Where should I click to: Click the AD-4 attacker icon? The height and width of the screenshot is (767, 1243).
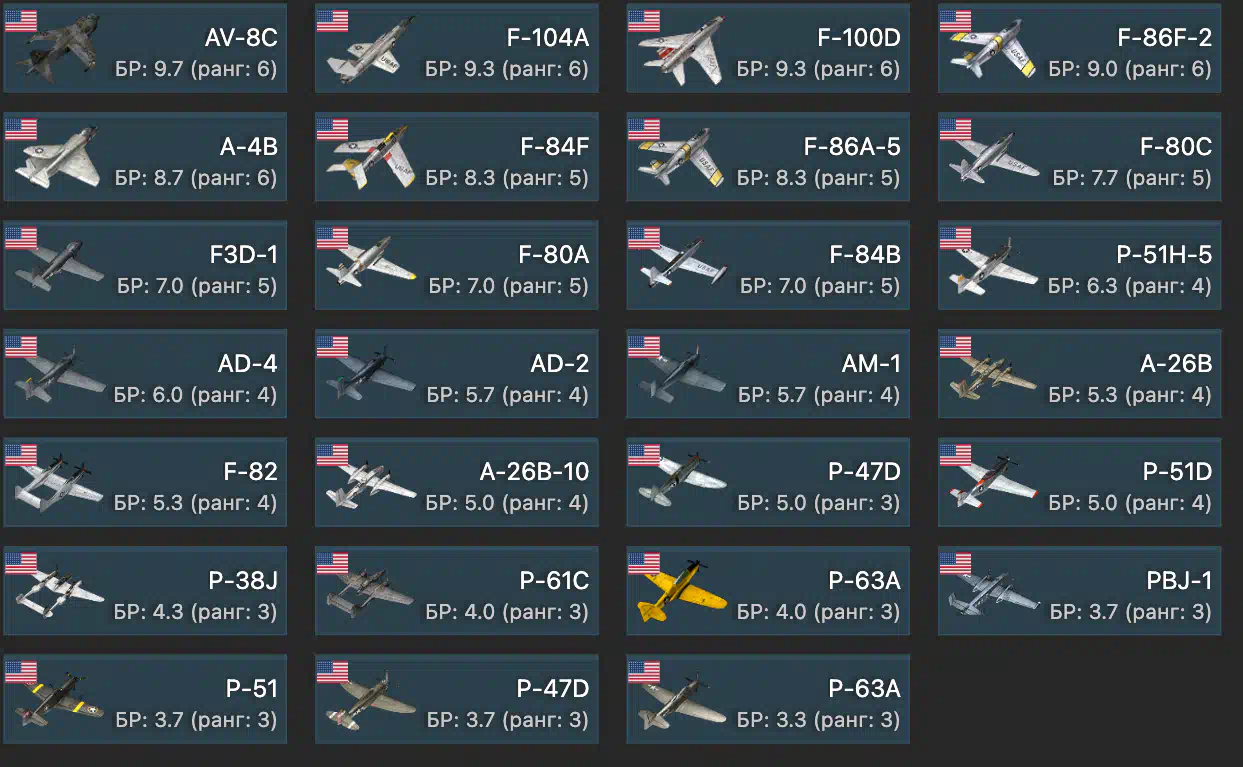pyautogui.click(x=60, y=378)
